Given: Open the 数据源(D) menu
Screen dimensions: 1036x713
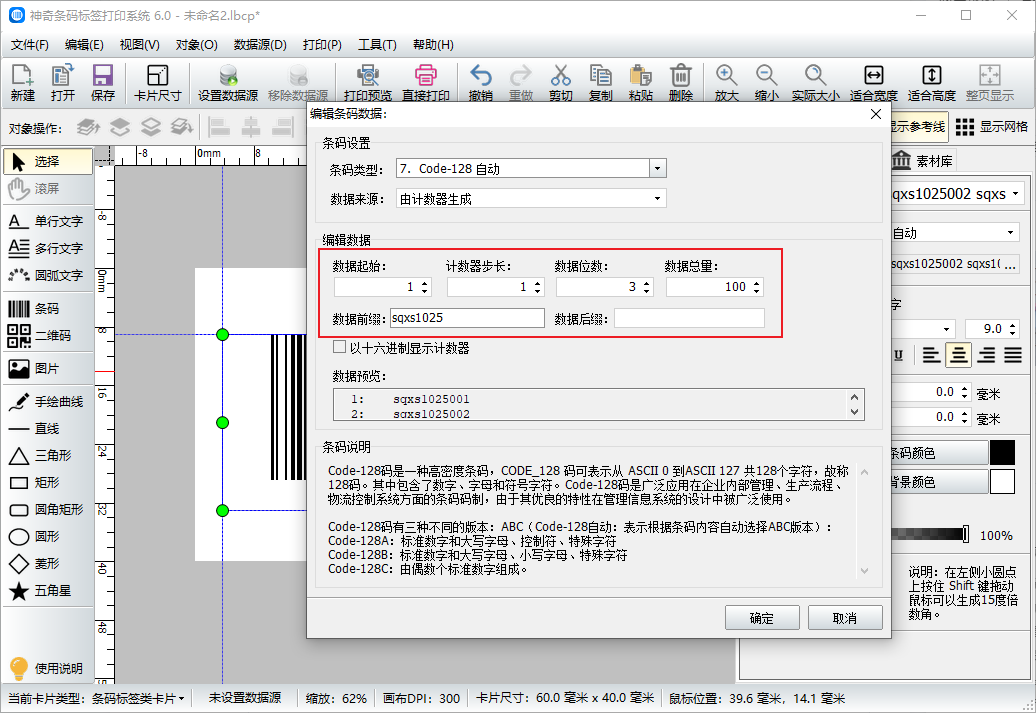Looking at the screenshot, I should [x=260, y=45].
